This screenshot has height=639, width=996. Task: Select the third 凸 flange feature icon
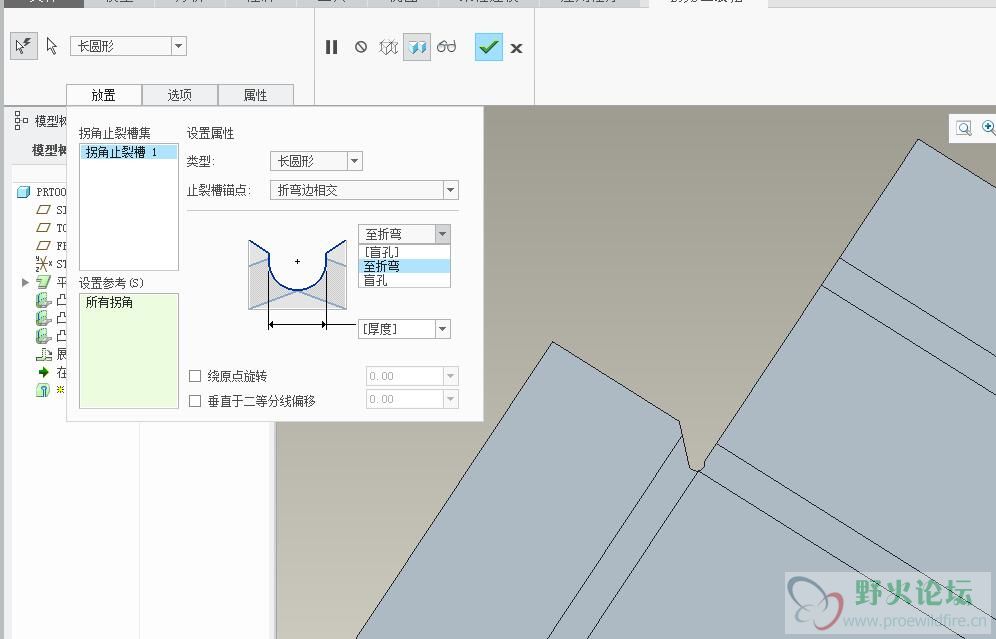(43, 335)
